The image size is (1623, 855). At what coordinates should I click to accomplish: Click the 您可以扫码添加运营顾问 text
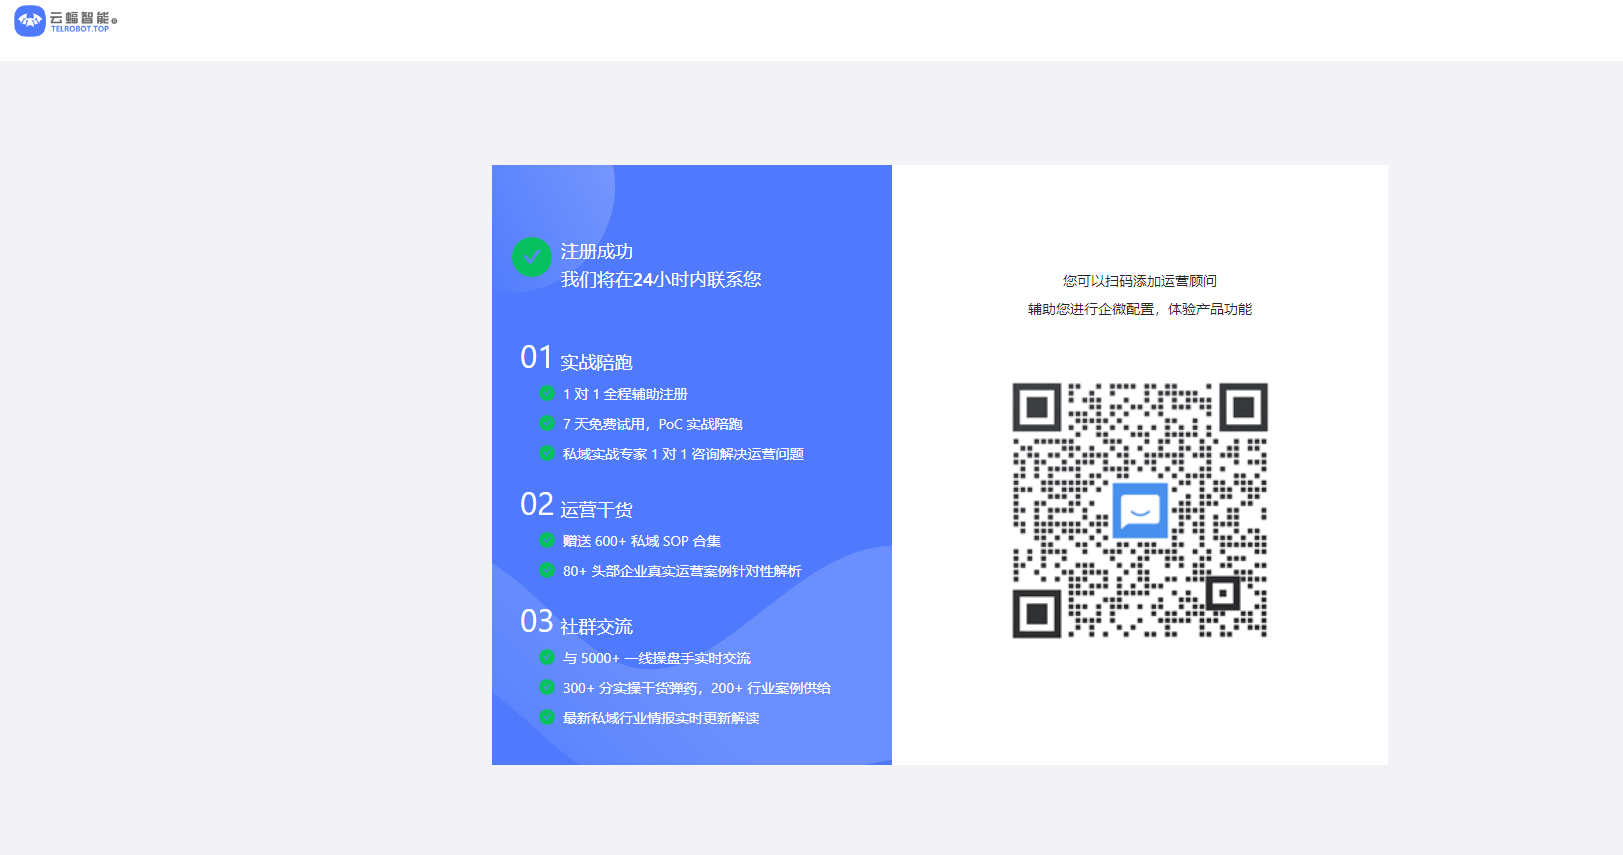pyautogui.click(x=1140, y=281)
